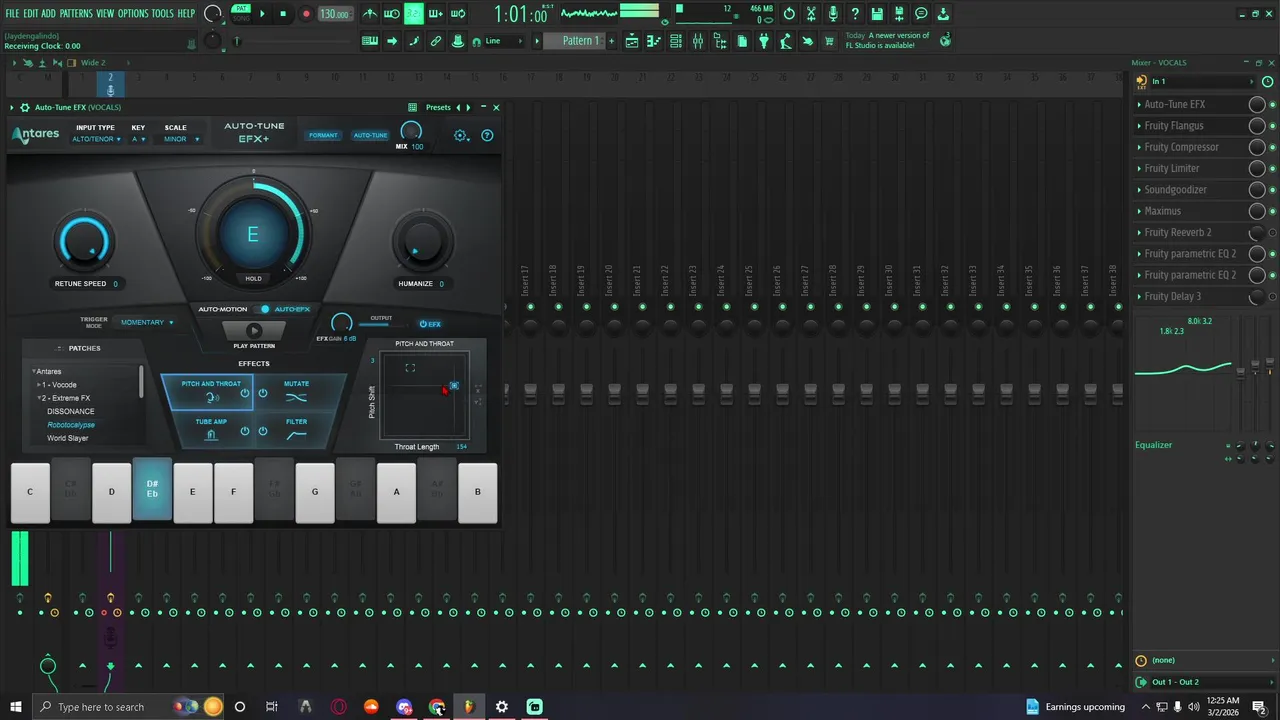Open the FILE menu
This screenshot has height=720, width=1280.
pyautogui.click(x=13, y=14)
